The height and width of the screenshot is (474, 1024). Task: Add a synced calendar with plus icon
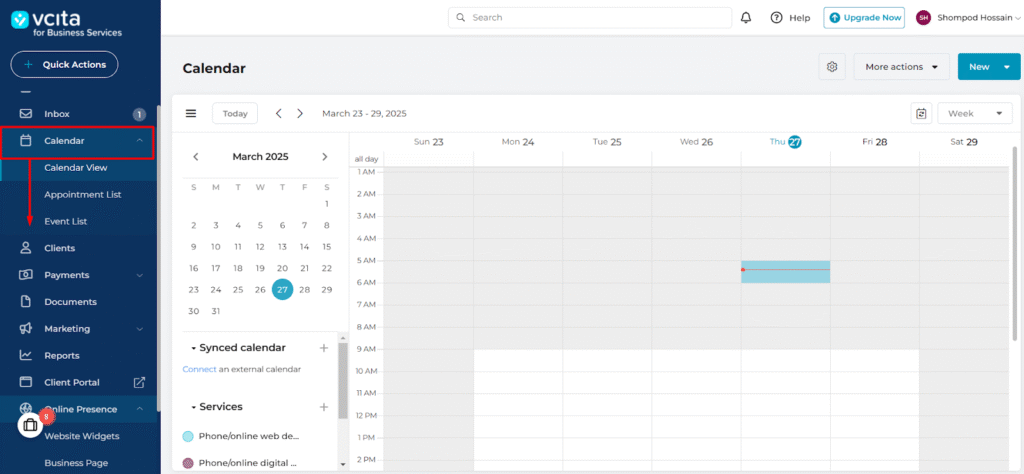323,348
